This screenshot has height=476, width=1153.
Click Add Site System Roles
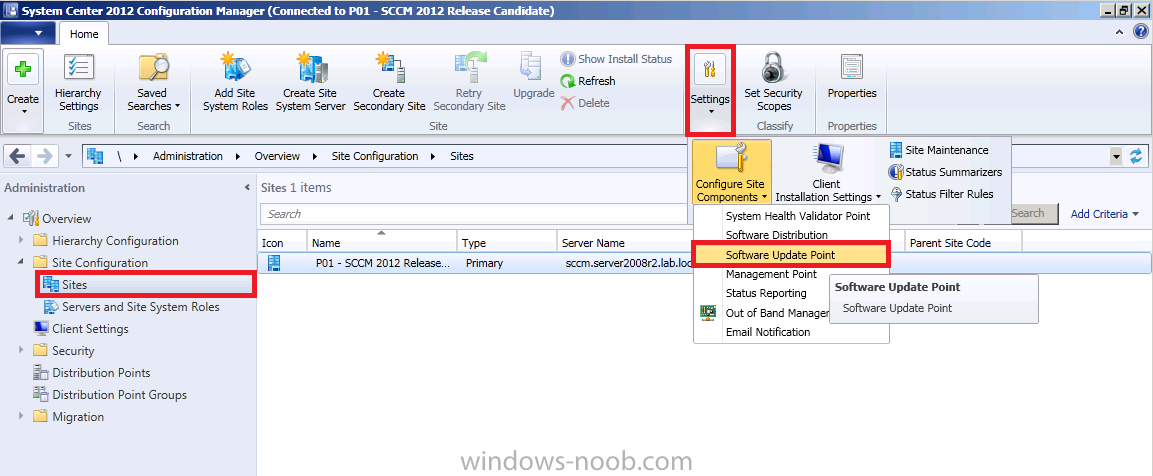click(x=235, y=82)
